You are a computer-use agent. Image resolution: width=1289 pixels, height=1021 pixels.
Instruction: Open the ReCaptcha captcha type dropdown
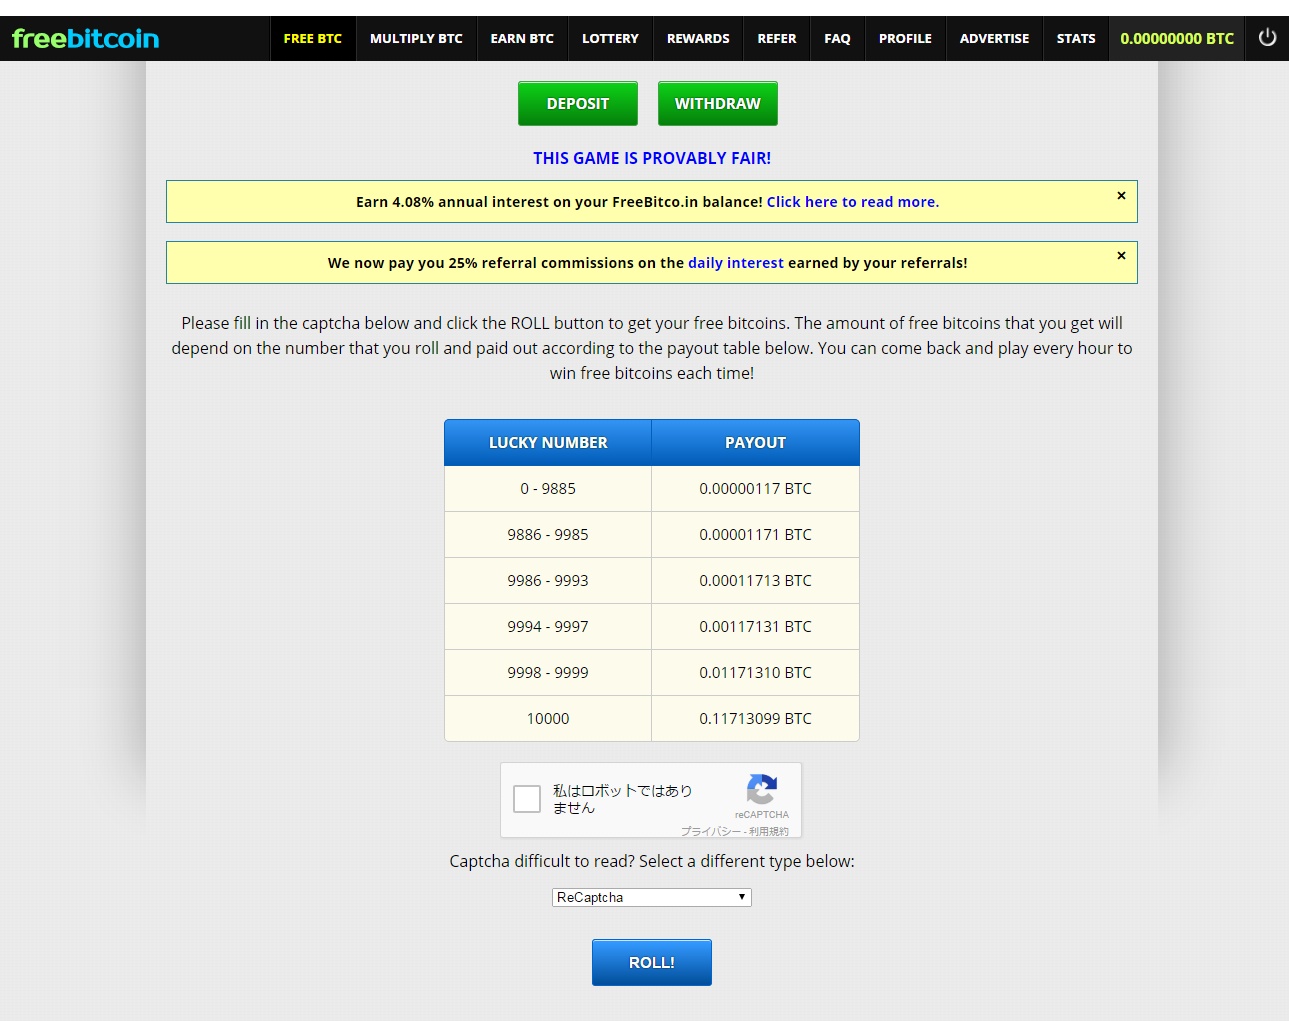click(x=651, y=897)
